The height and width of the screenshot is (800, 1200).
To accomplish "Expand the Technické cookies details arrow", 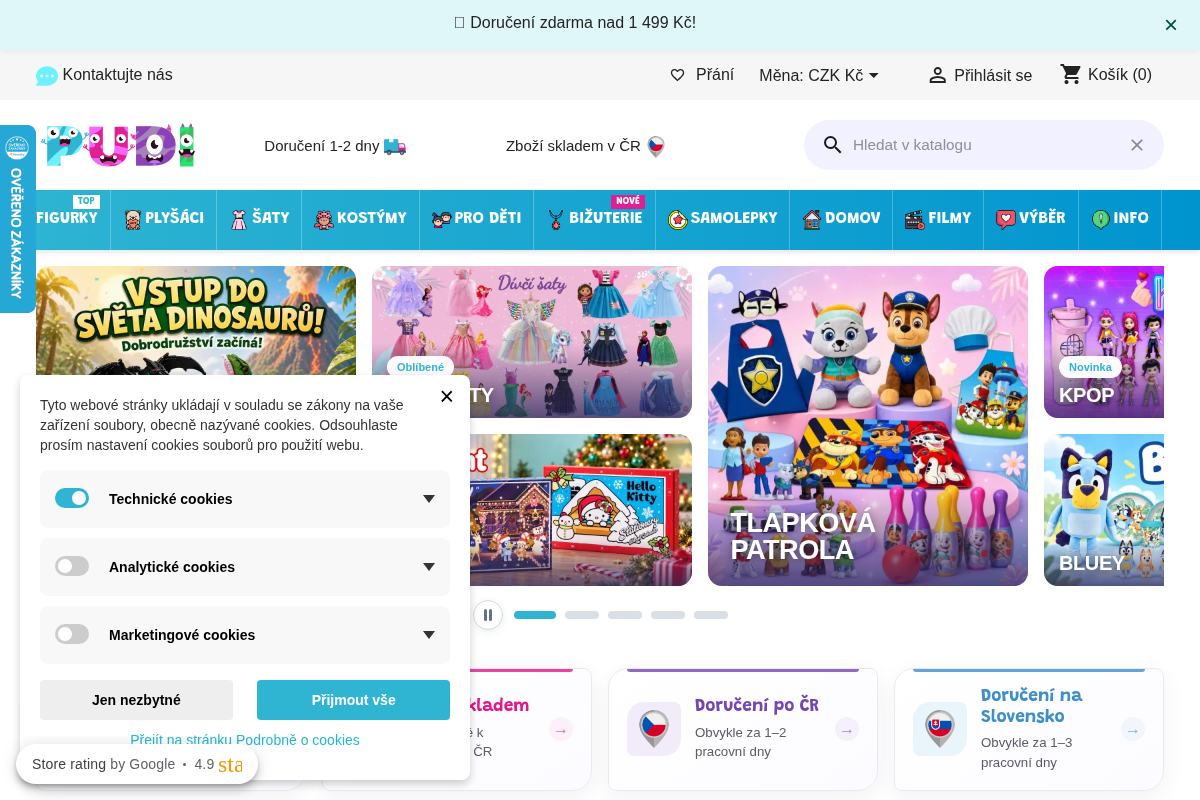I will (429, 499).
